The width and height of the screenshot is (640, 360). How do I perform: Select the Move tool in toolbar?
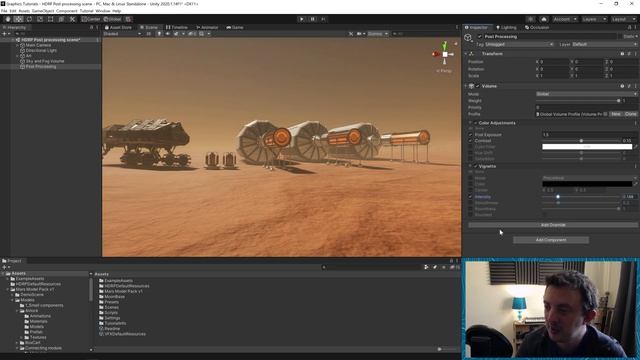(18, 19)
